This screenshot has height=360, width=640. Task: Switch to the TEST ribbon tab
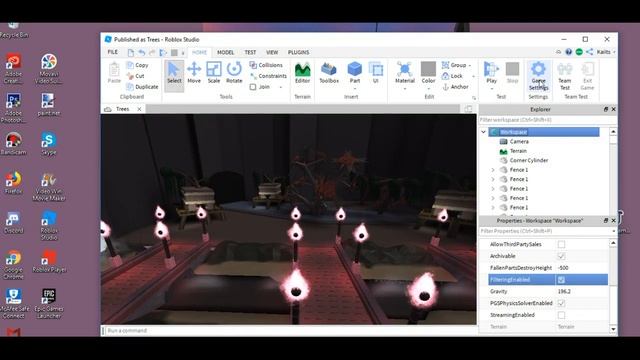(250, 52)
